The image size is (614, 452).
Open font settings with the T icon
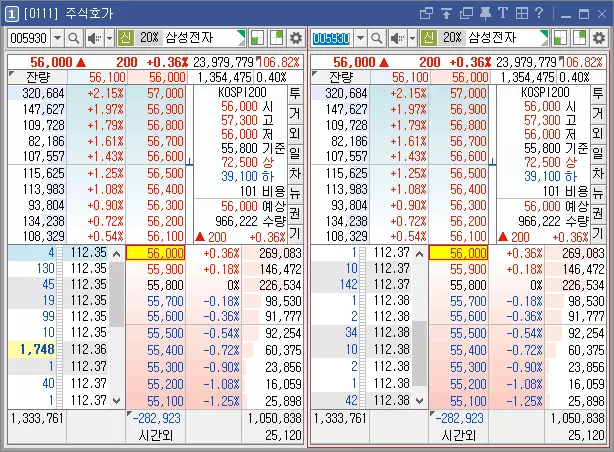coord(503,13)
